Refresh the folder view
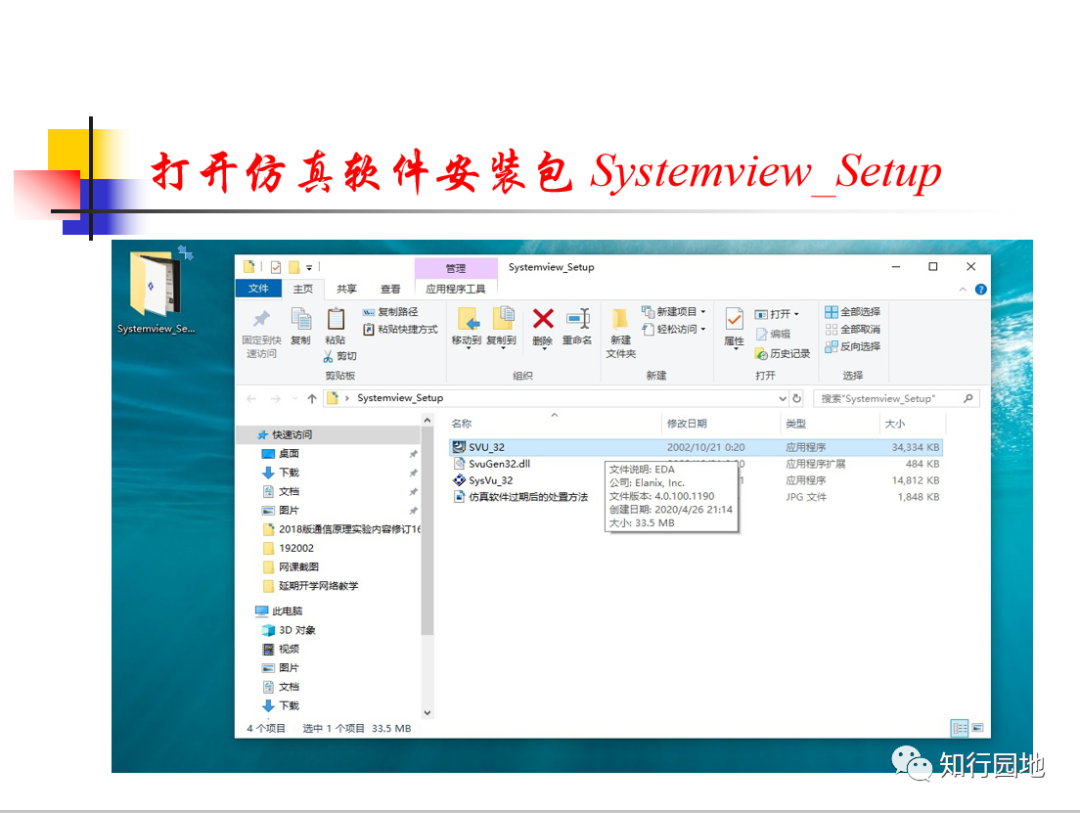This screenshot has width=1080, height=813. pyautogui.click(x=797, y=398)
